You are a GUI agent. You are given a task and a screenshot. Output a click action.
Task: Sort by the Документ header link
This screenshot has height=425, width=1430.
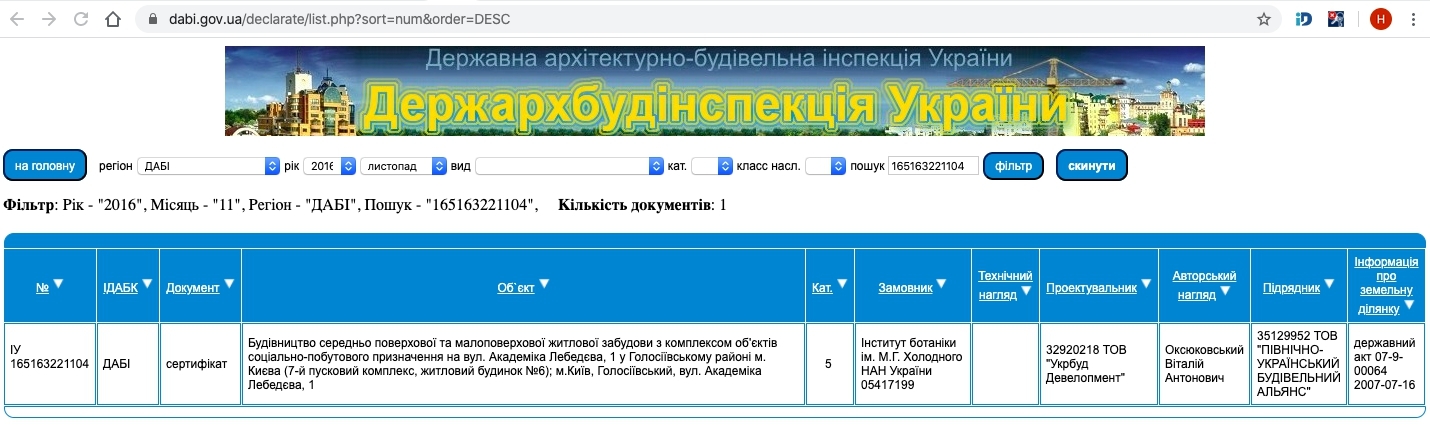tap(193, 288)
